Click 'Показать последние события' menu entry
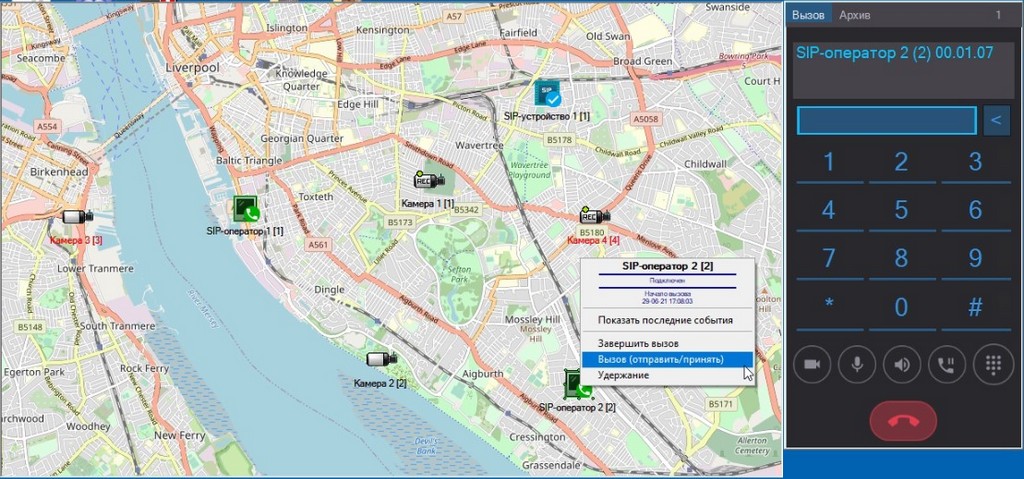1024x479 pixels. point(665,320)
